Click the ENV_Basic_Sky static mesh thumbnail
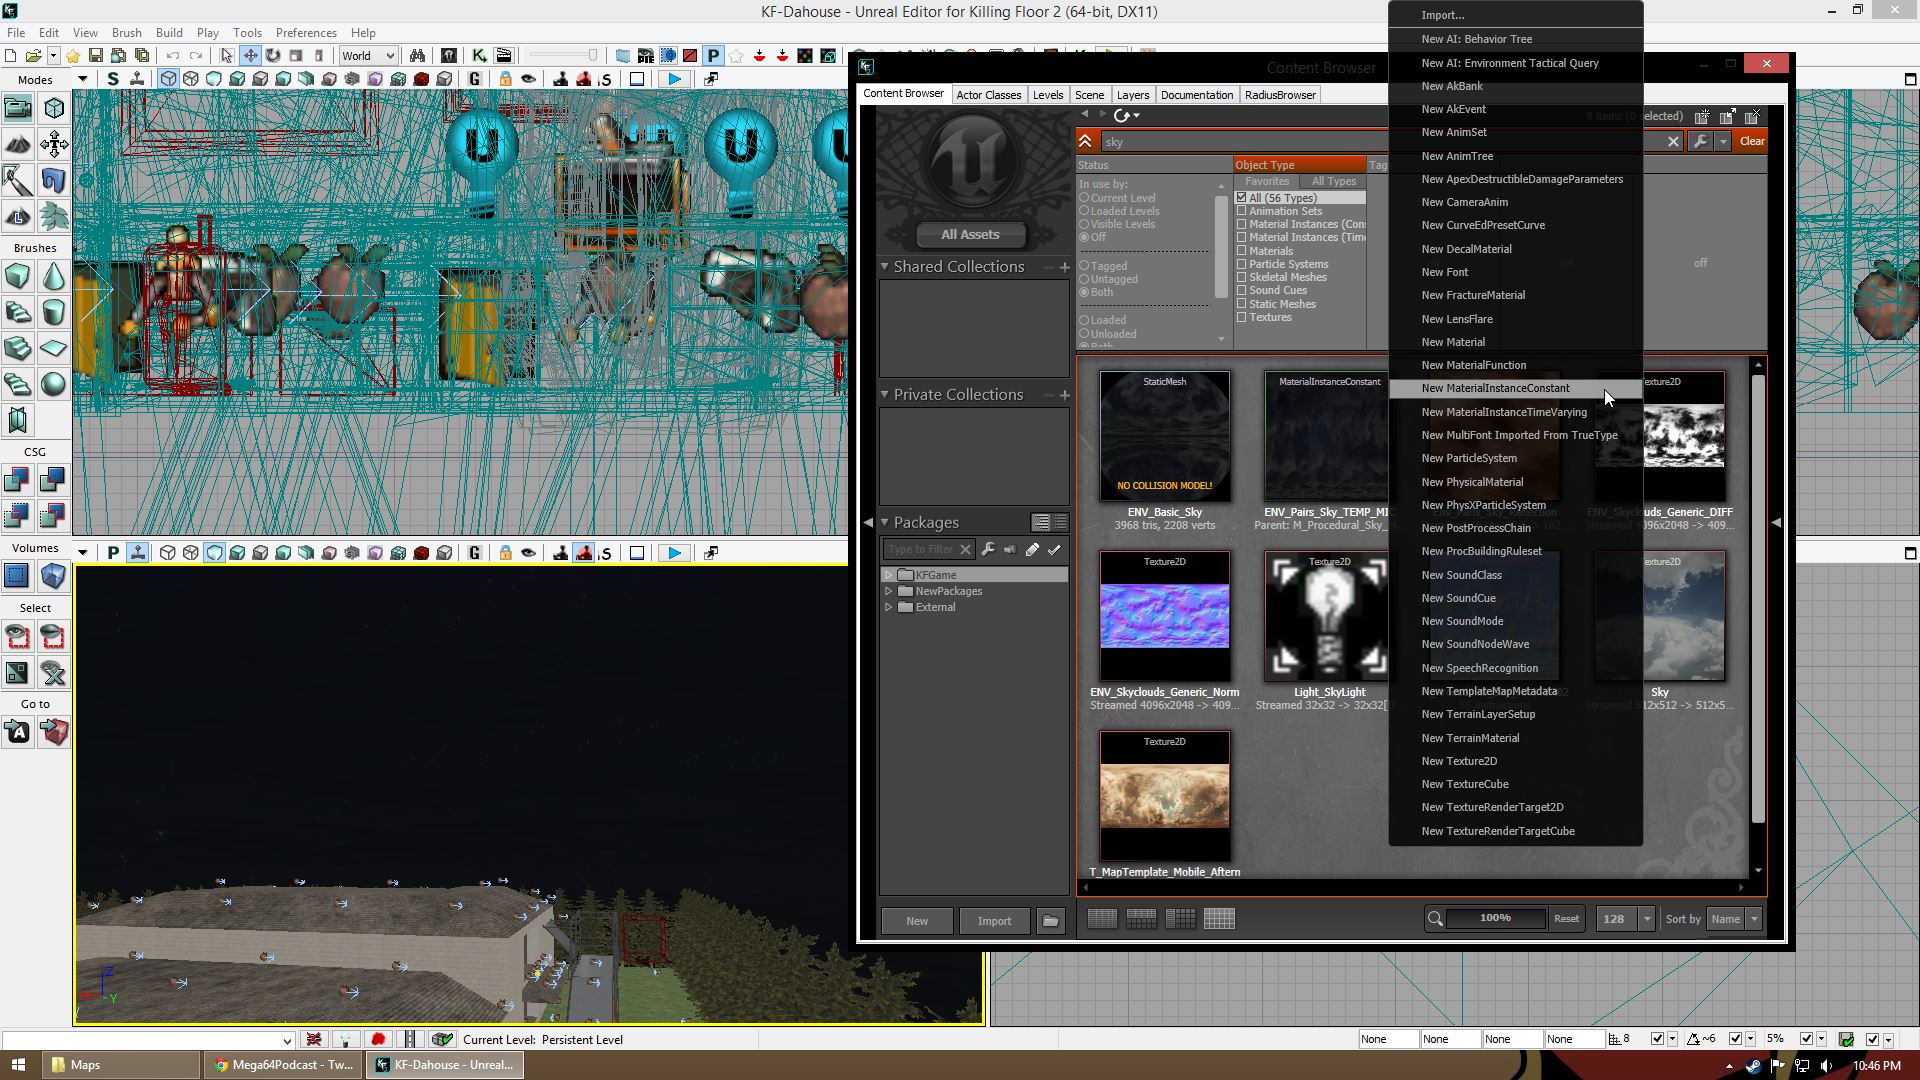Viewport: 1920px width, 1080px height. click(x=1164, y=437)
